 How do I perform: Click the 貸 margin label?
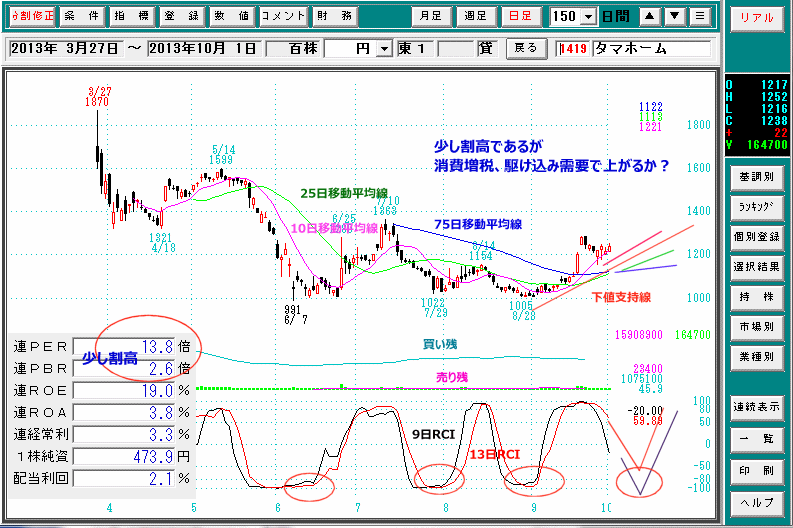tap(485, 49)
